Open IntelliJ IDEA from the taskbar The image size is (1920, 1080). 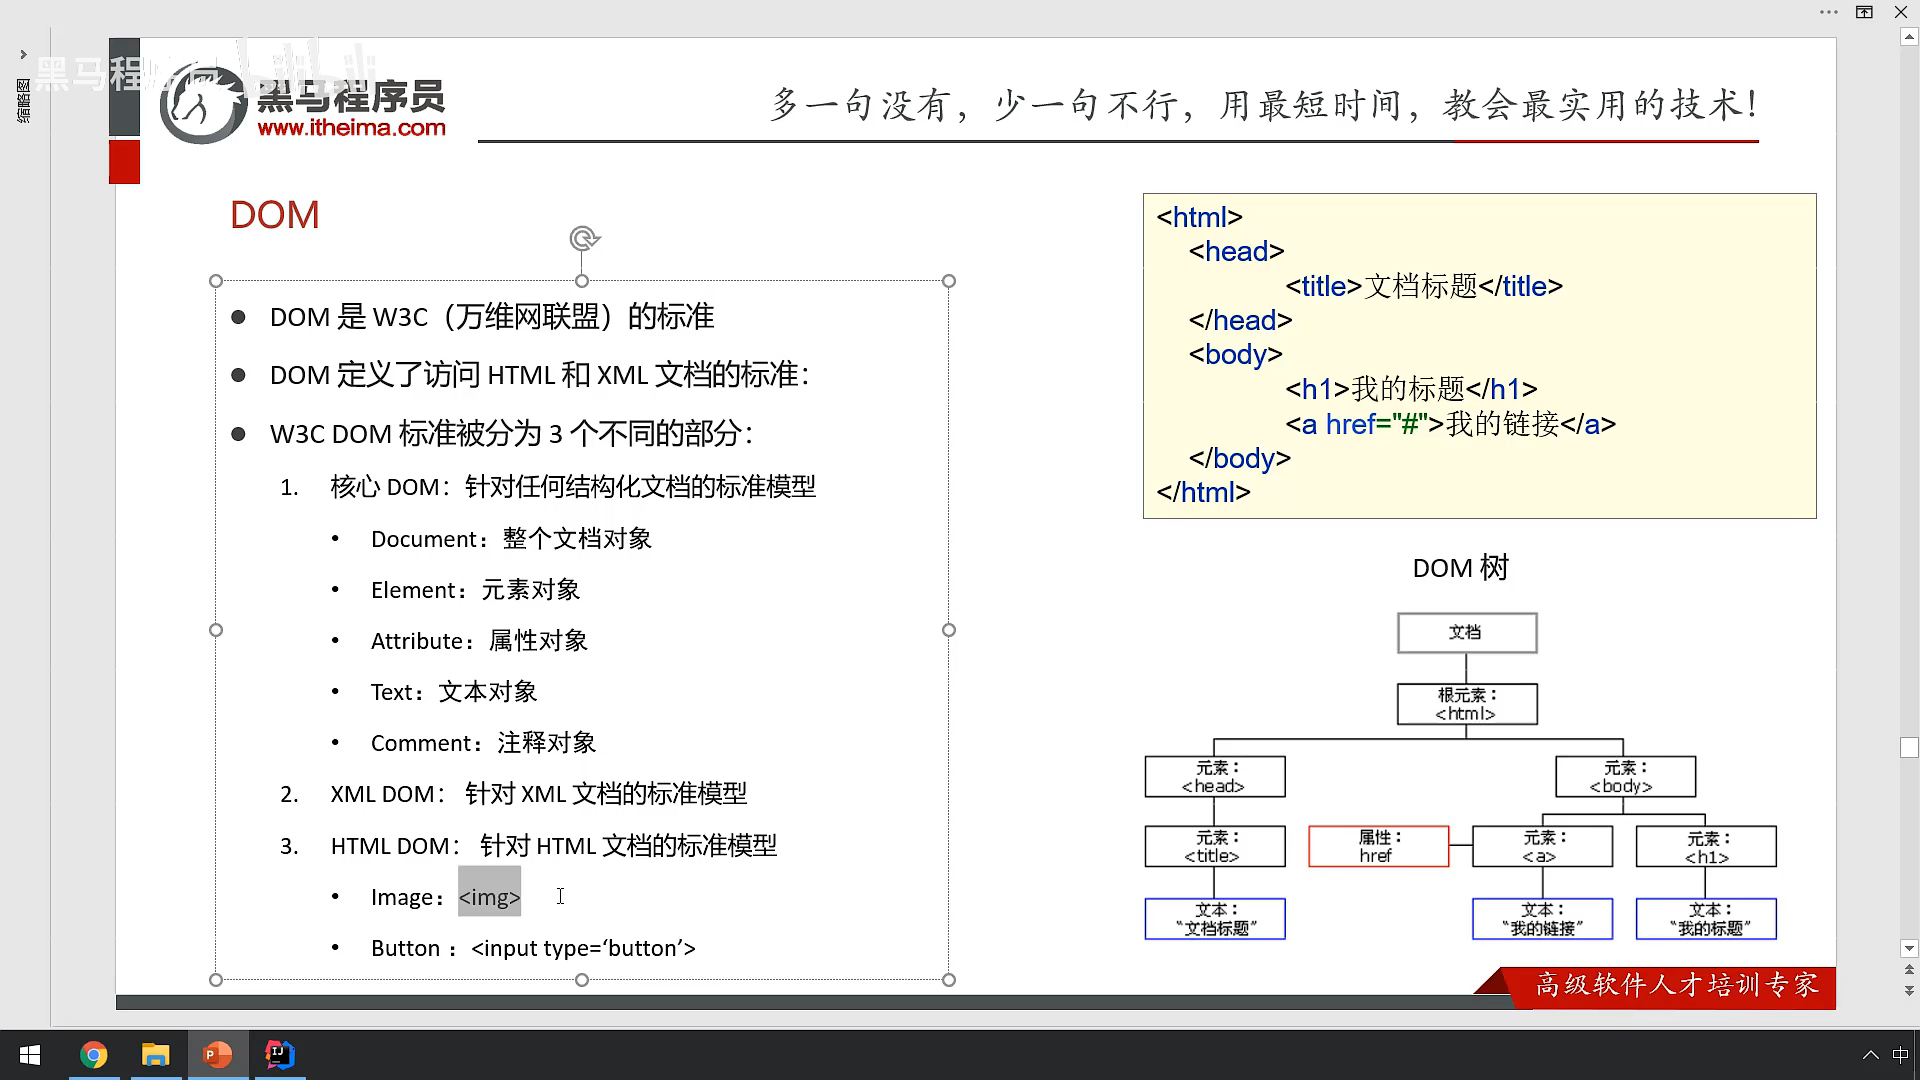tap(280, 1055)
